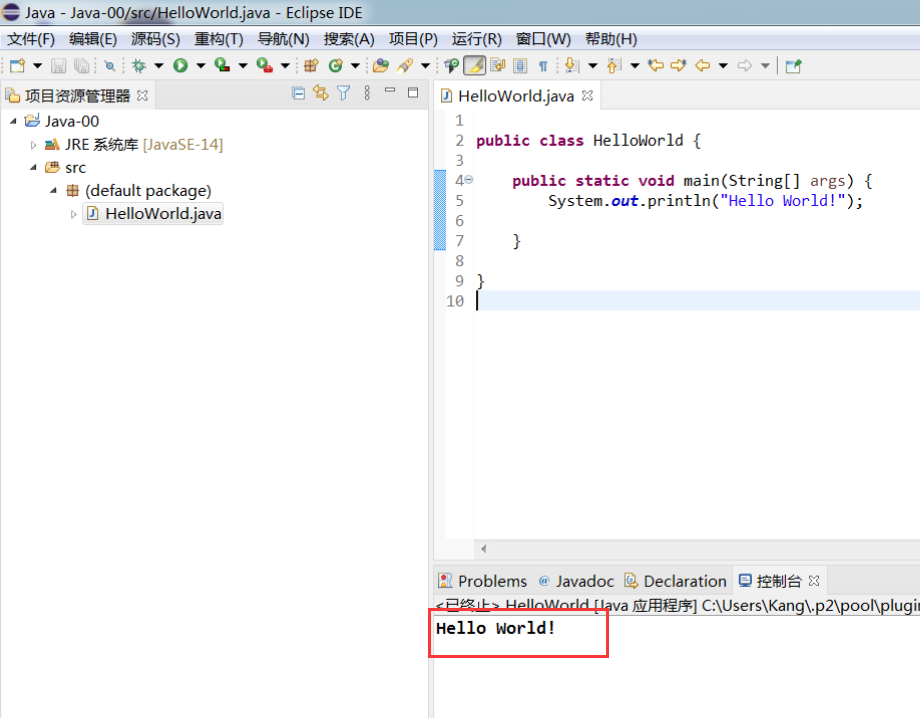The height and width of the screenshot is (718, 920).
Task: Open the External Tools dropdown arrow
Action: (285, 66)
